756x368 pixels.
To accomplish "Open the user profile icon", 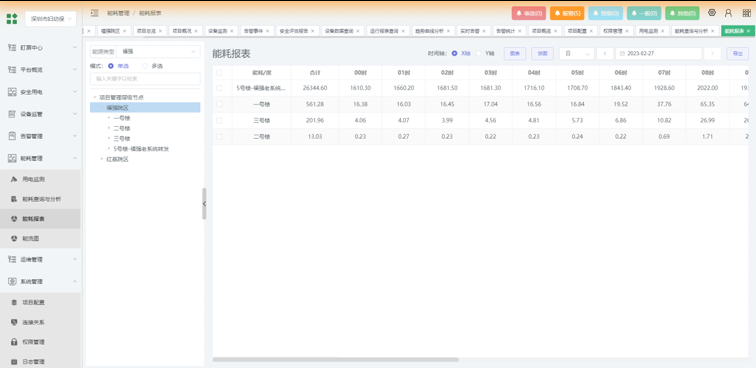I will click(x=728, y=13).
